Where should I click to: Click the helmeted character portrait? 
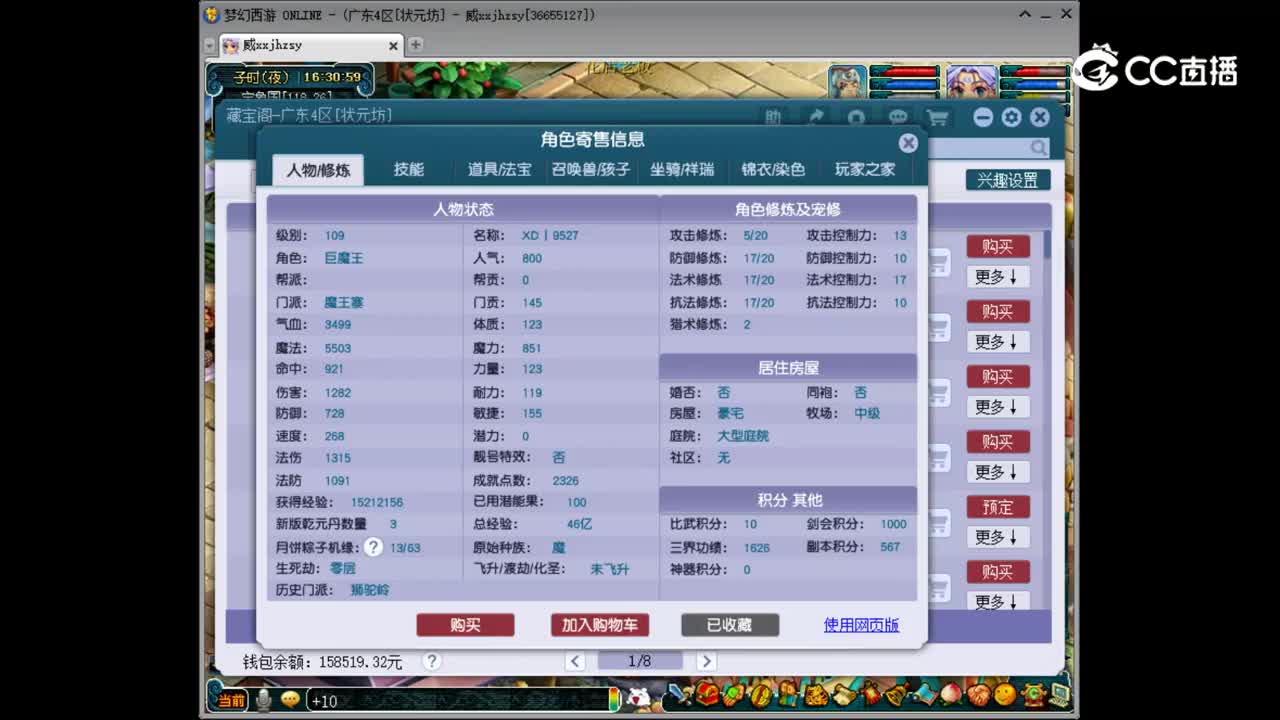pyautogui.click(x=848, y=82)
